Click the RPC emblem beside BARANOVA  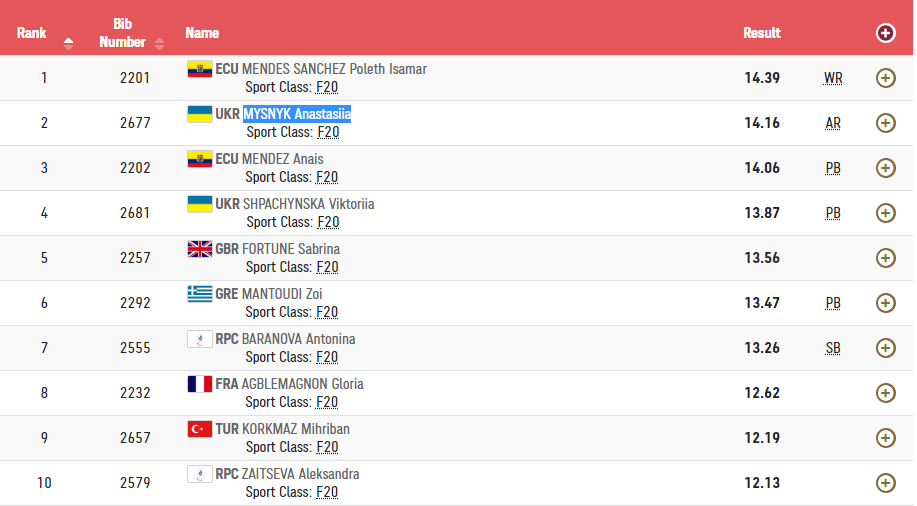point(200,339)
